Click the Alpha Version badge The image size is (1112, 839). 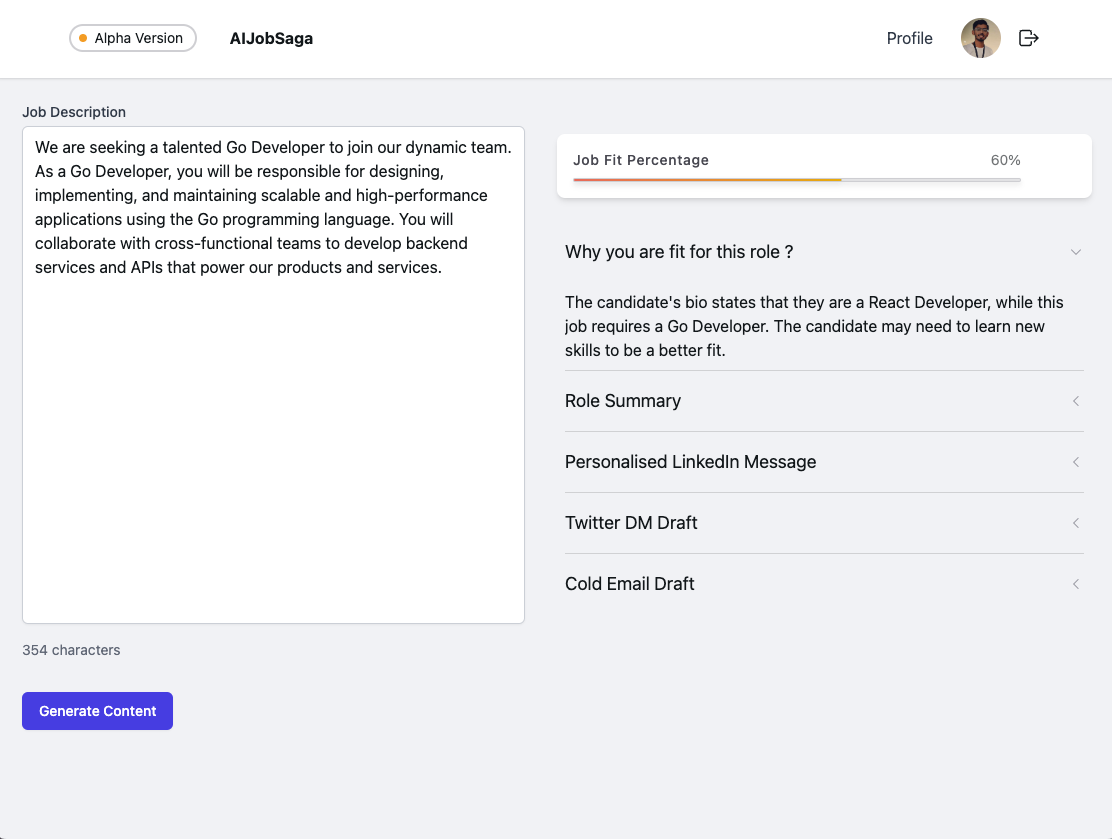click(x=133, y=38)
